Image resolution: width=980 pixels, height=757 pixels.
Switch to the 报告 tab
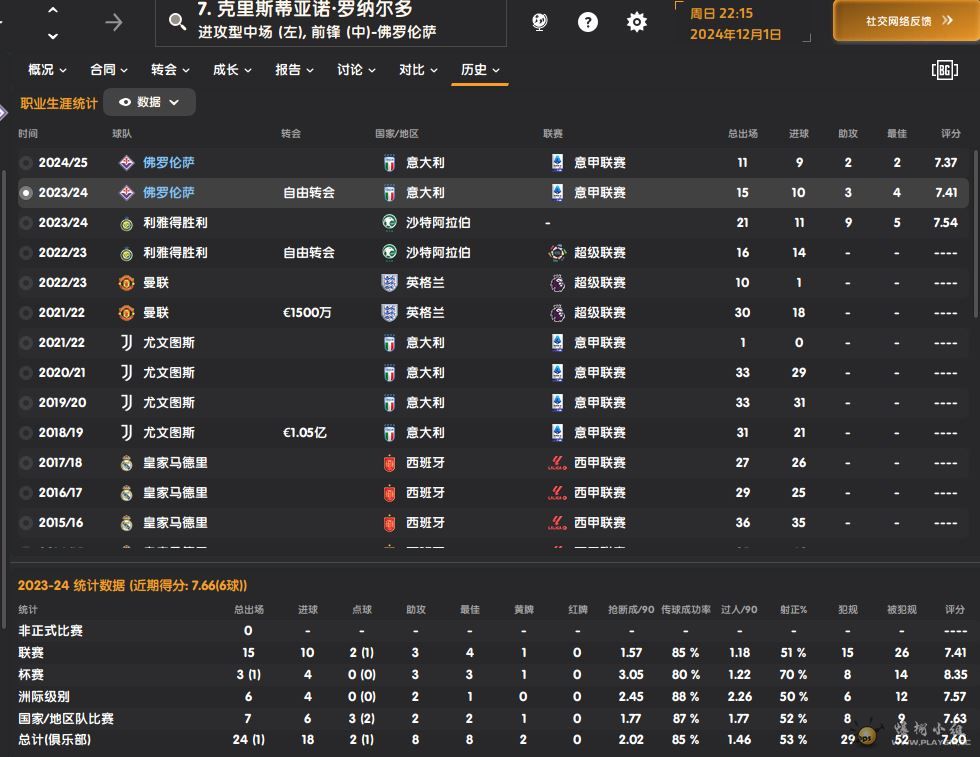point(294,70)
